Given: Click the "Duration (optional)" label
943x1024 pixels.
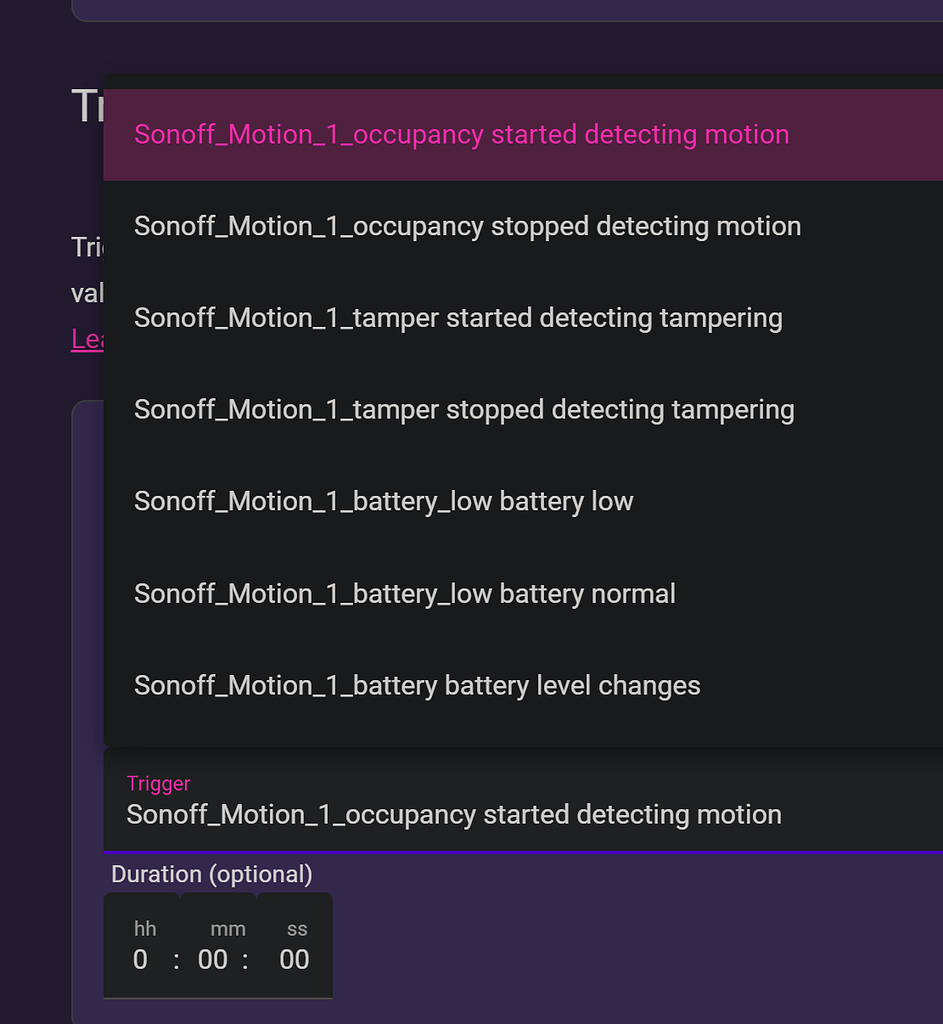Looking at the screenshot, I should 212,873.
